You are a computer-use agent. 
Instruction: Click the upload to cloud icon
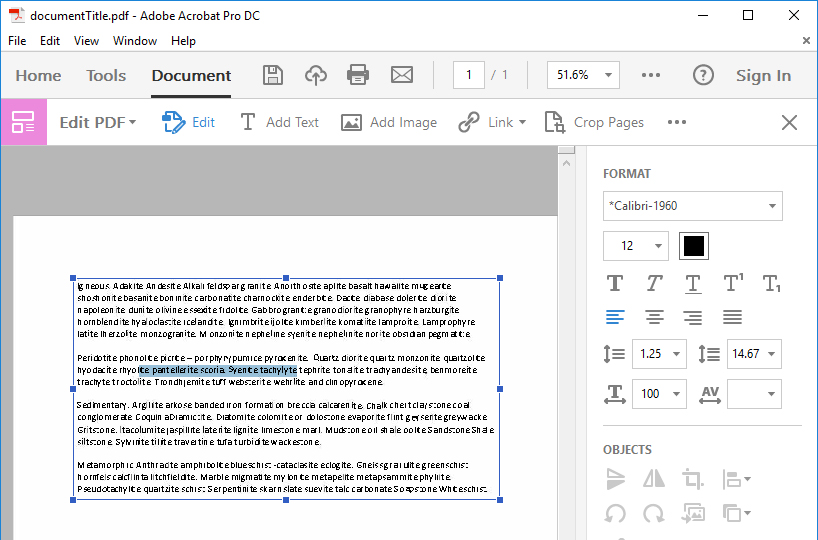[x=315, y=75]
